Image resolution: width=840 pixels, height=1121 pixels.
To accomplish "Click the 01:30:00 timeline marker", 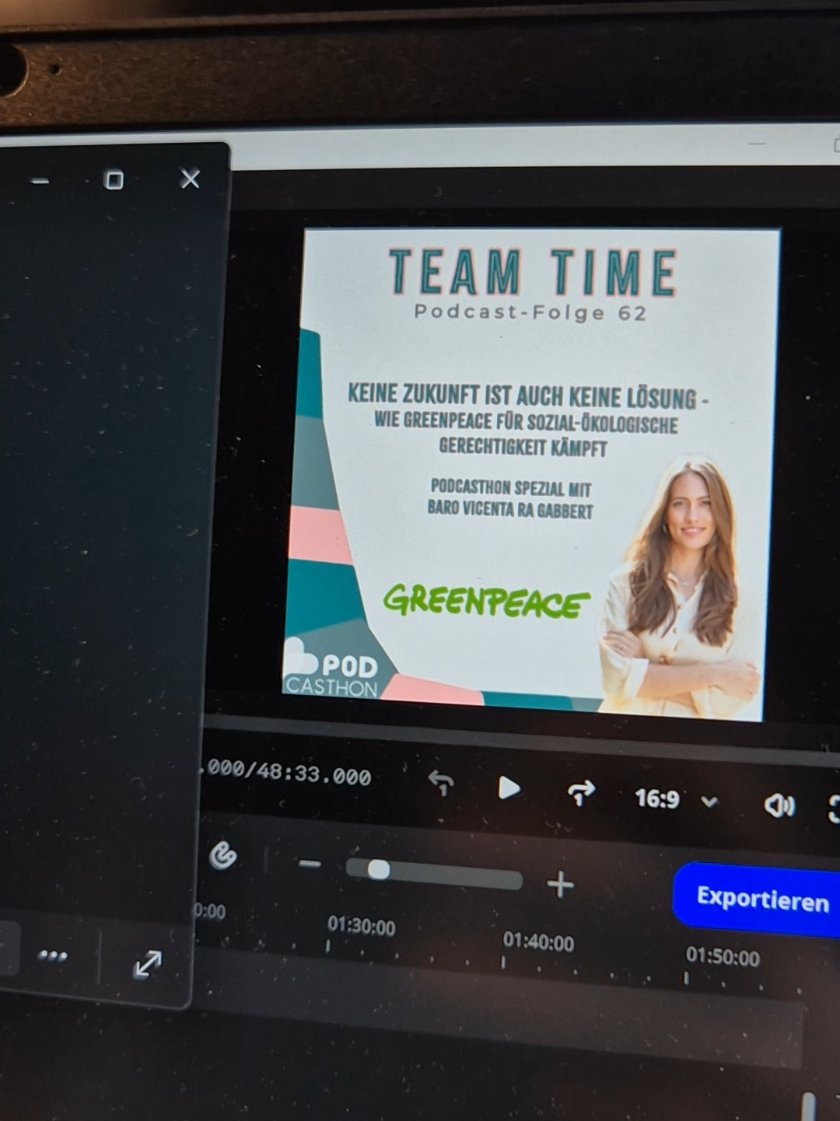I will (361, 927).
